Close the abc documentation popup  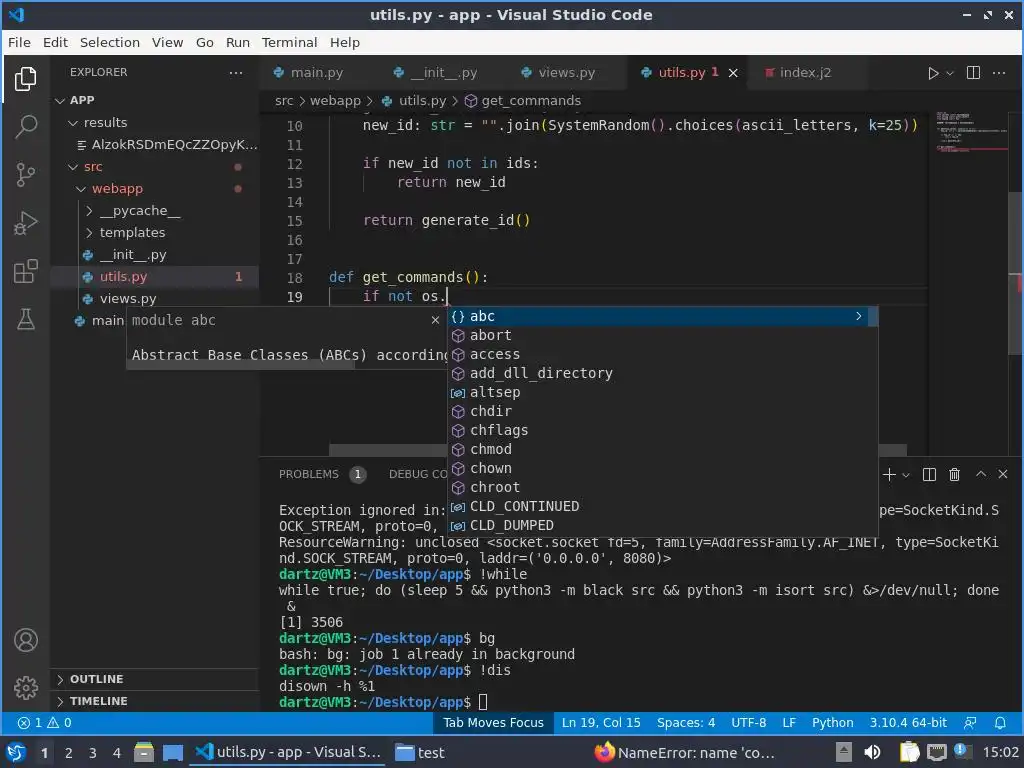click(x=436, y=319)
